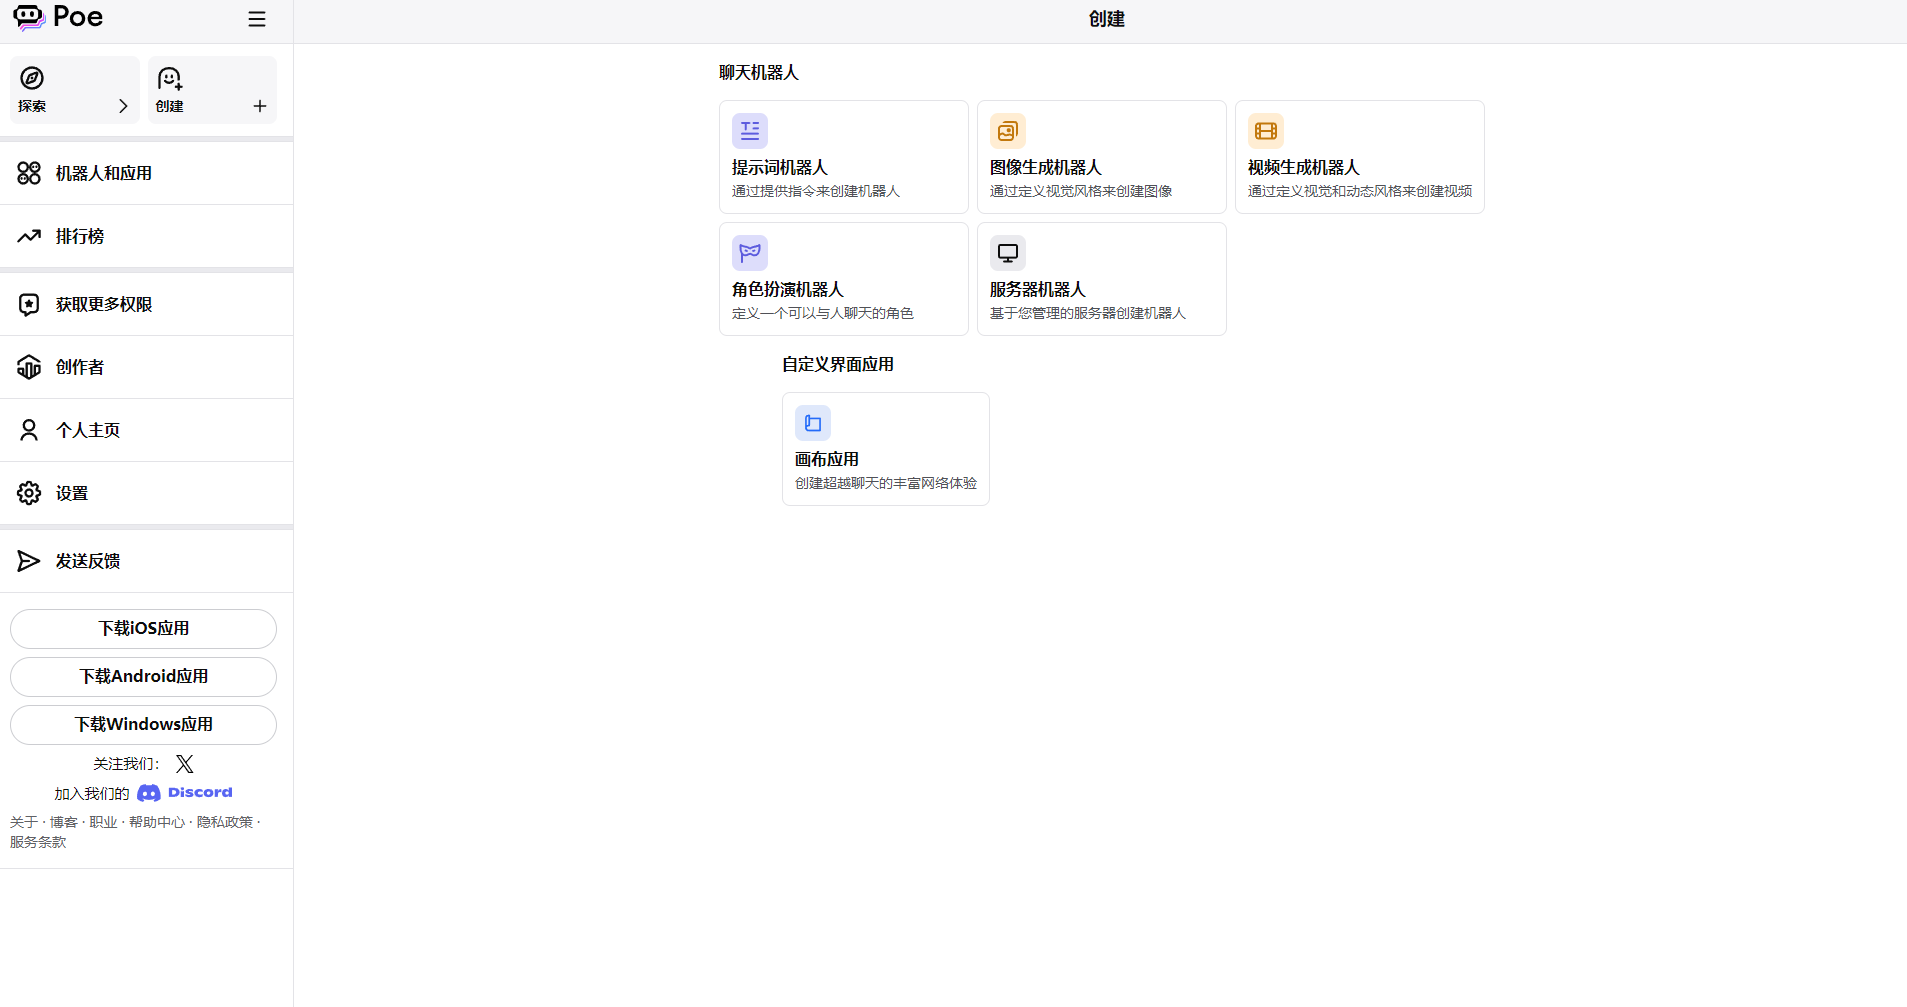This screenshot has width=1907, height=1007.
Task: Click the 排行榜 trending icon
Action: pos(28,235)
